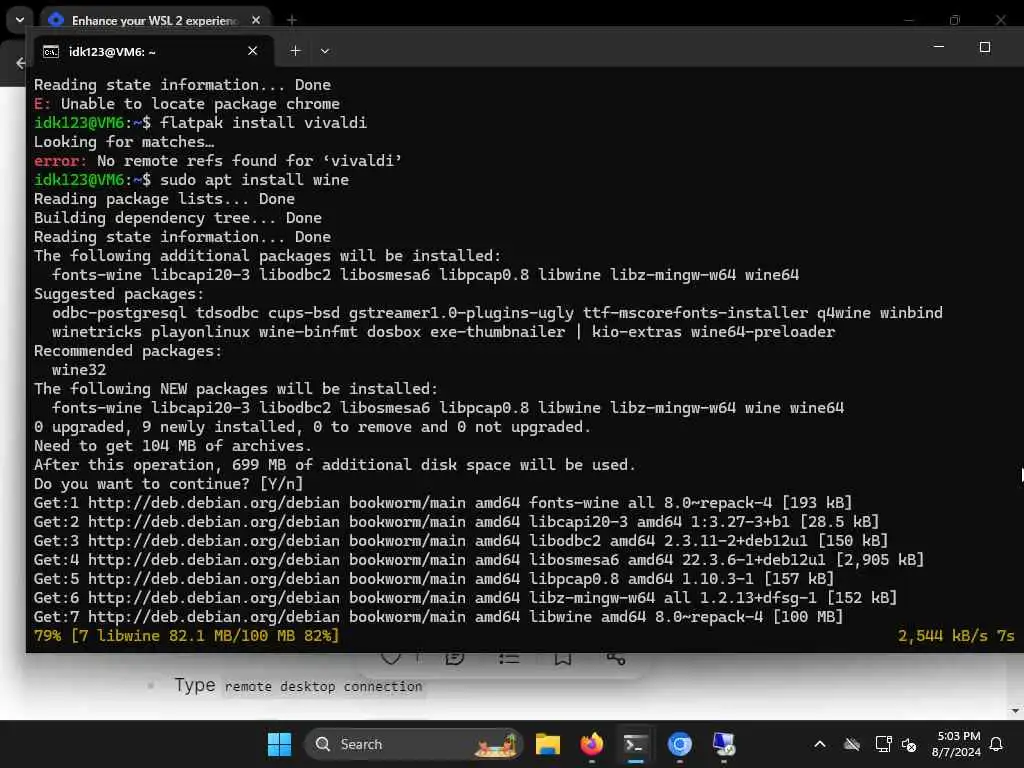Screen dimensions: 1024x768
Task: Open notifications with the bell icon
Action: pyautogui.click(x=997, y=744)
